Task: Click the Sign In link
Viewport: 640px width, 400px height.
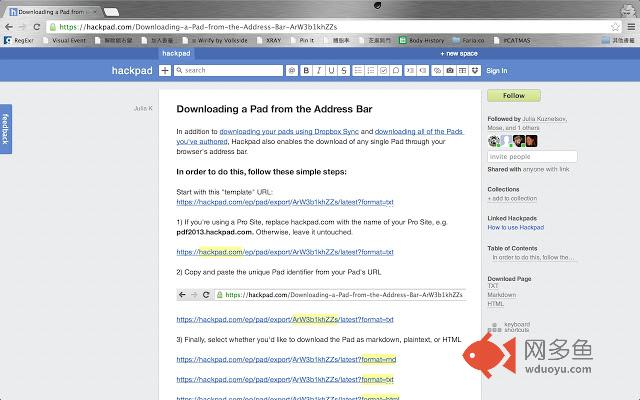Action: 496,71
